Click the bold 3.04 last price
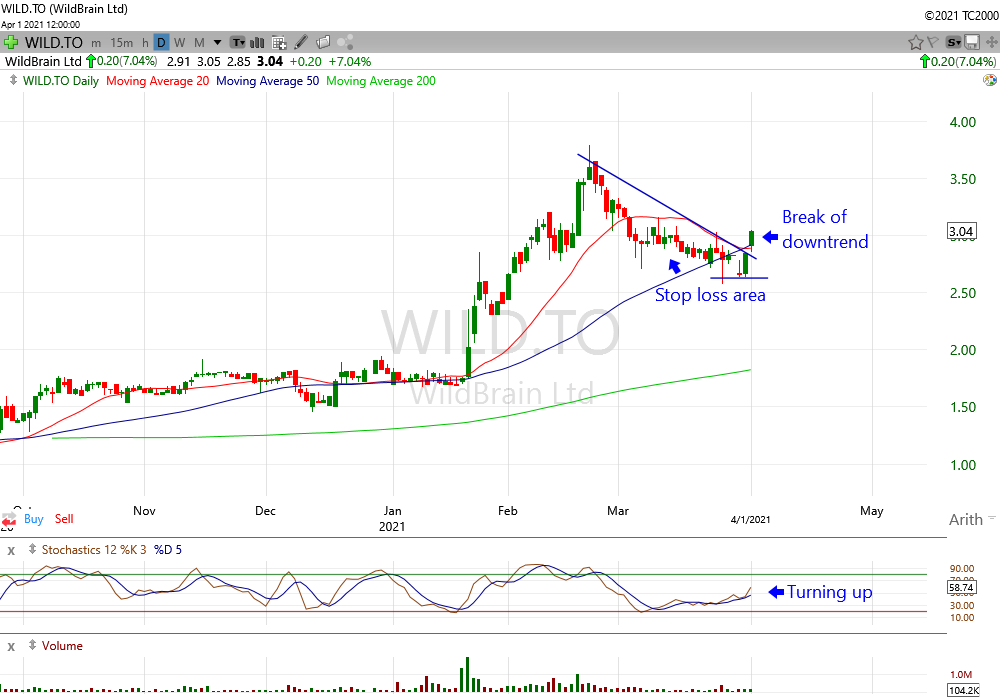This screenshot has height=700, width=1000. tap(270, 61)
